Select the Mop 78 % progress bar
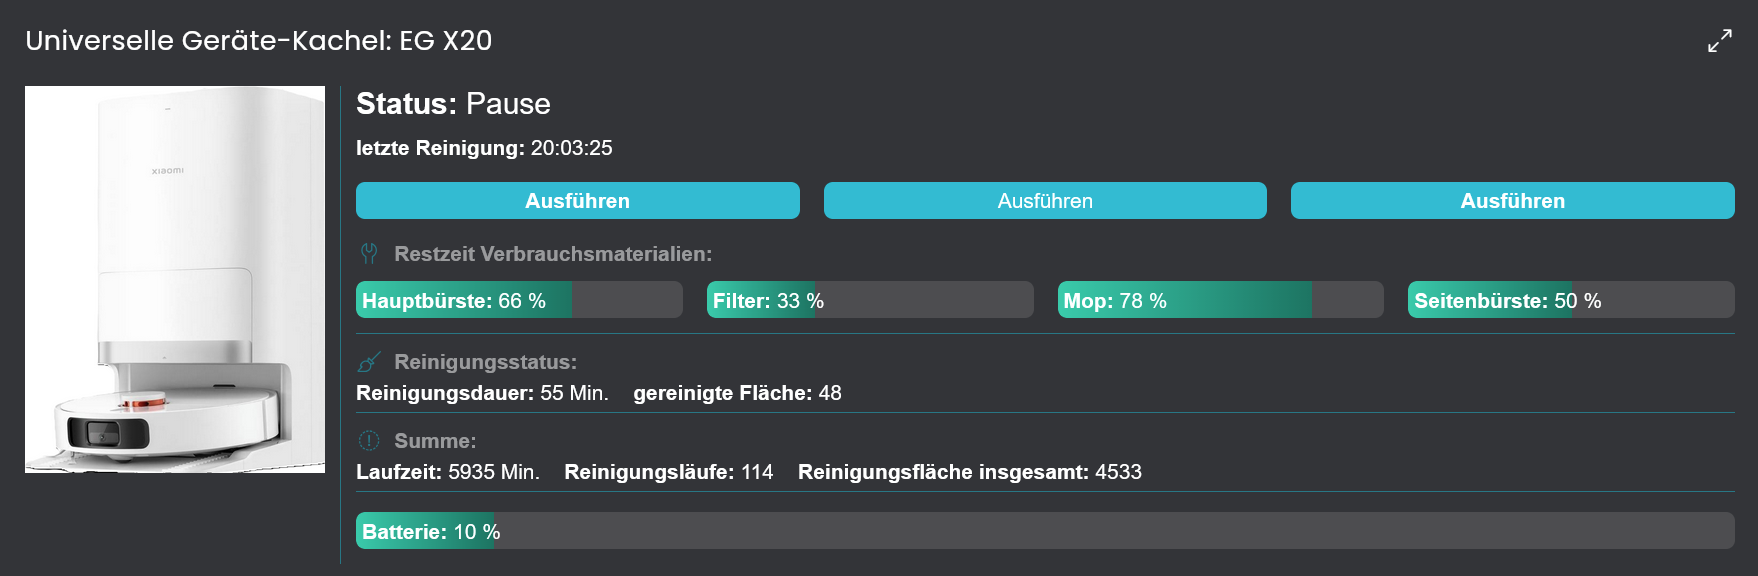The image size is (1758, 576). coord(1220,300)
